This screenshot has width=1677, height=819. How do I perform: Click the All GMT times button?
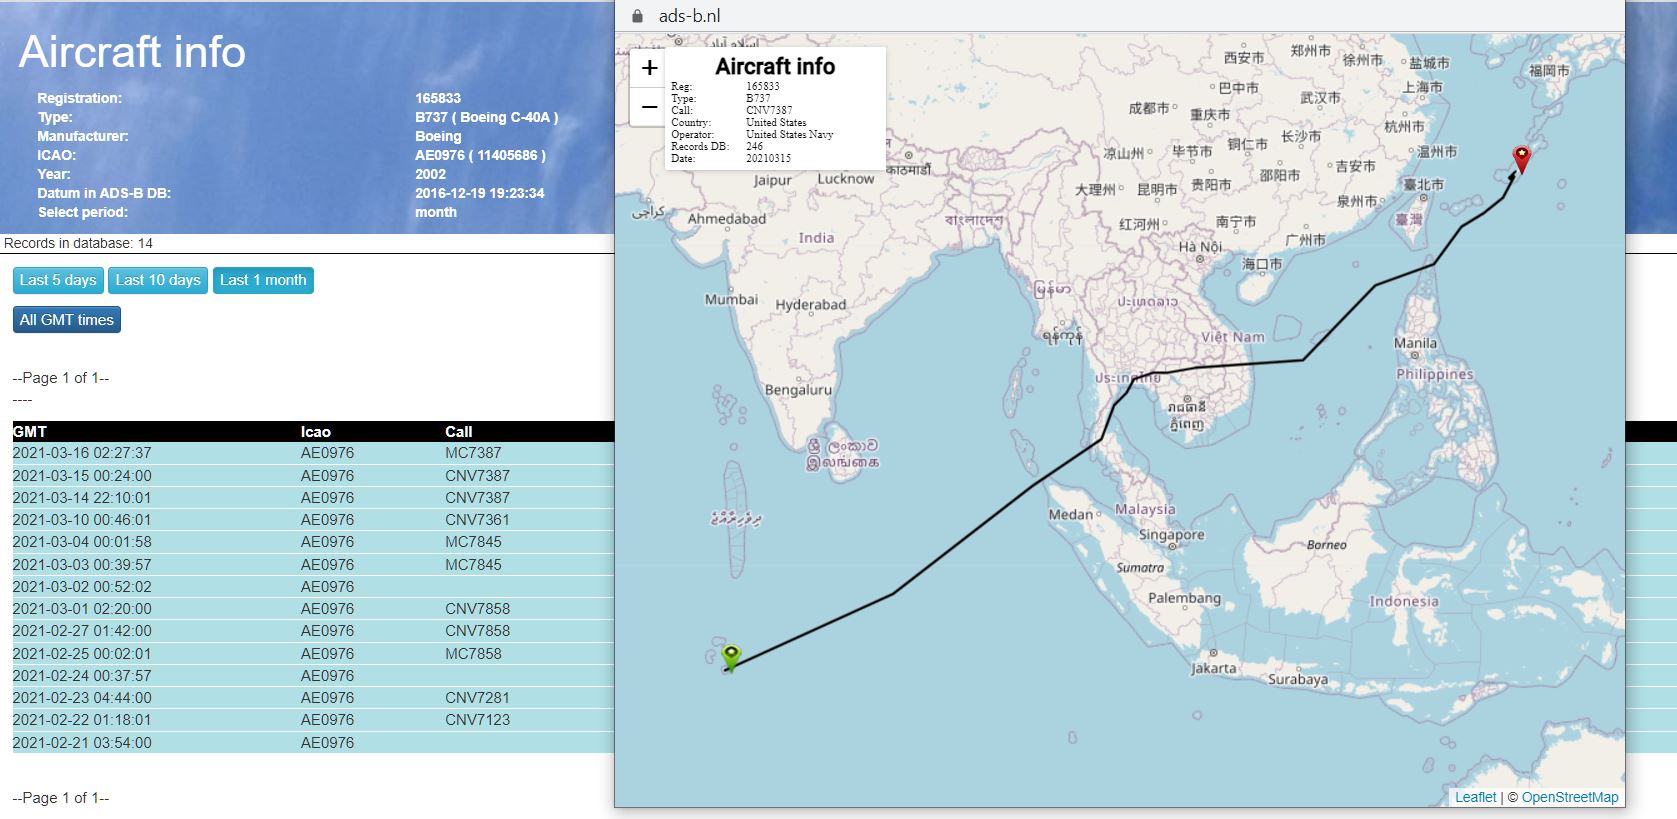tap(67, 320)
